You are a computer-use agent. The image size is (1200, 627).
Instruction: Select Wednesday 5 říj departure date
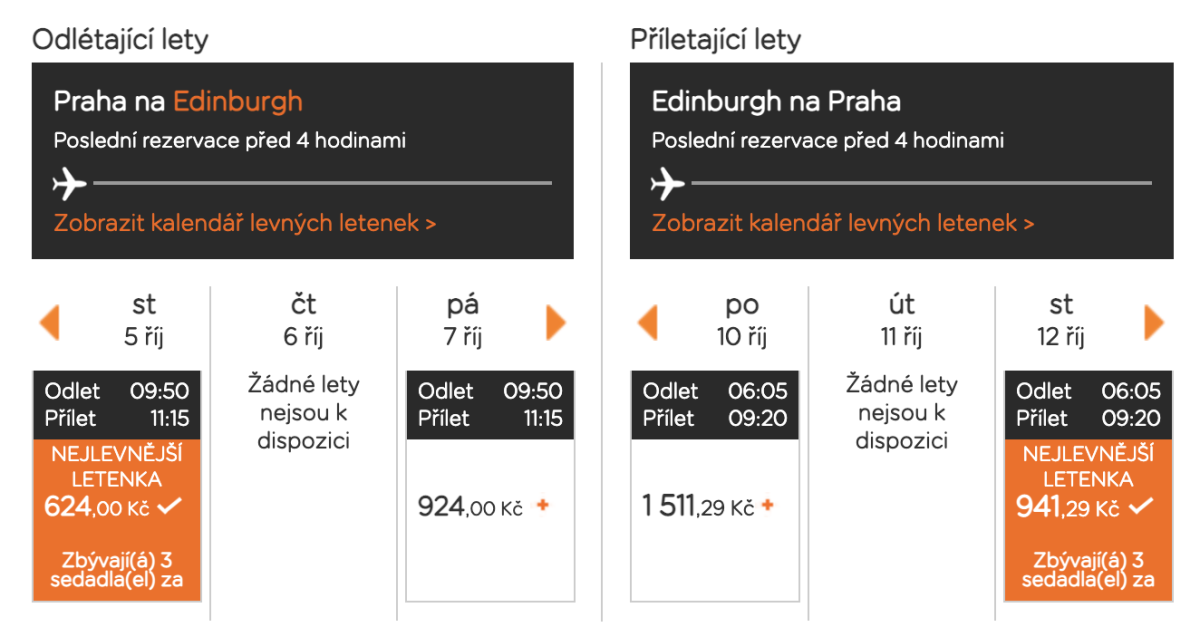[144, 320]
